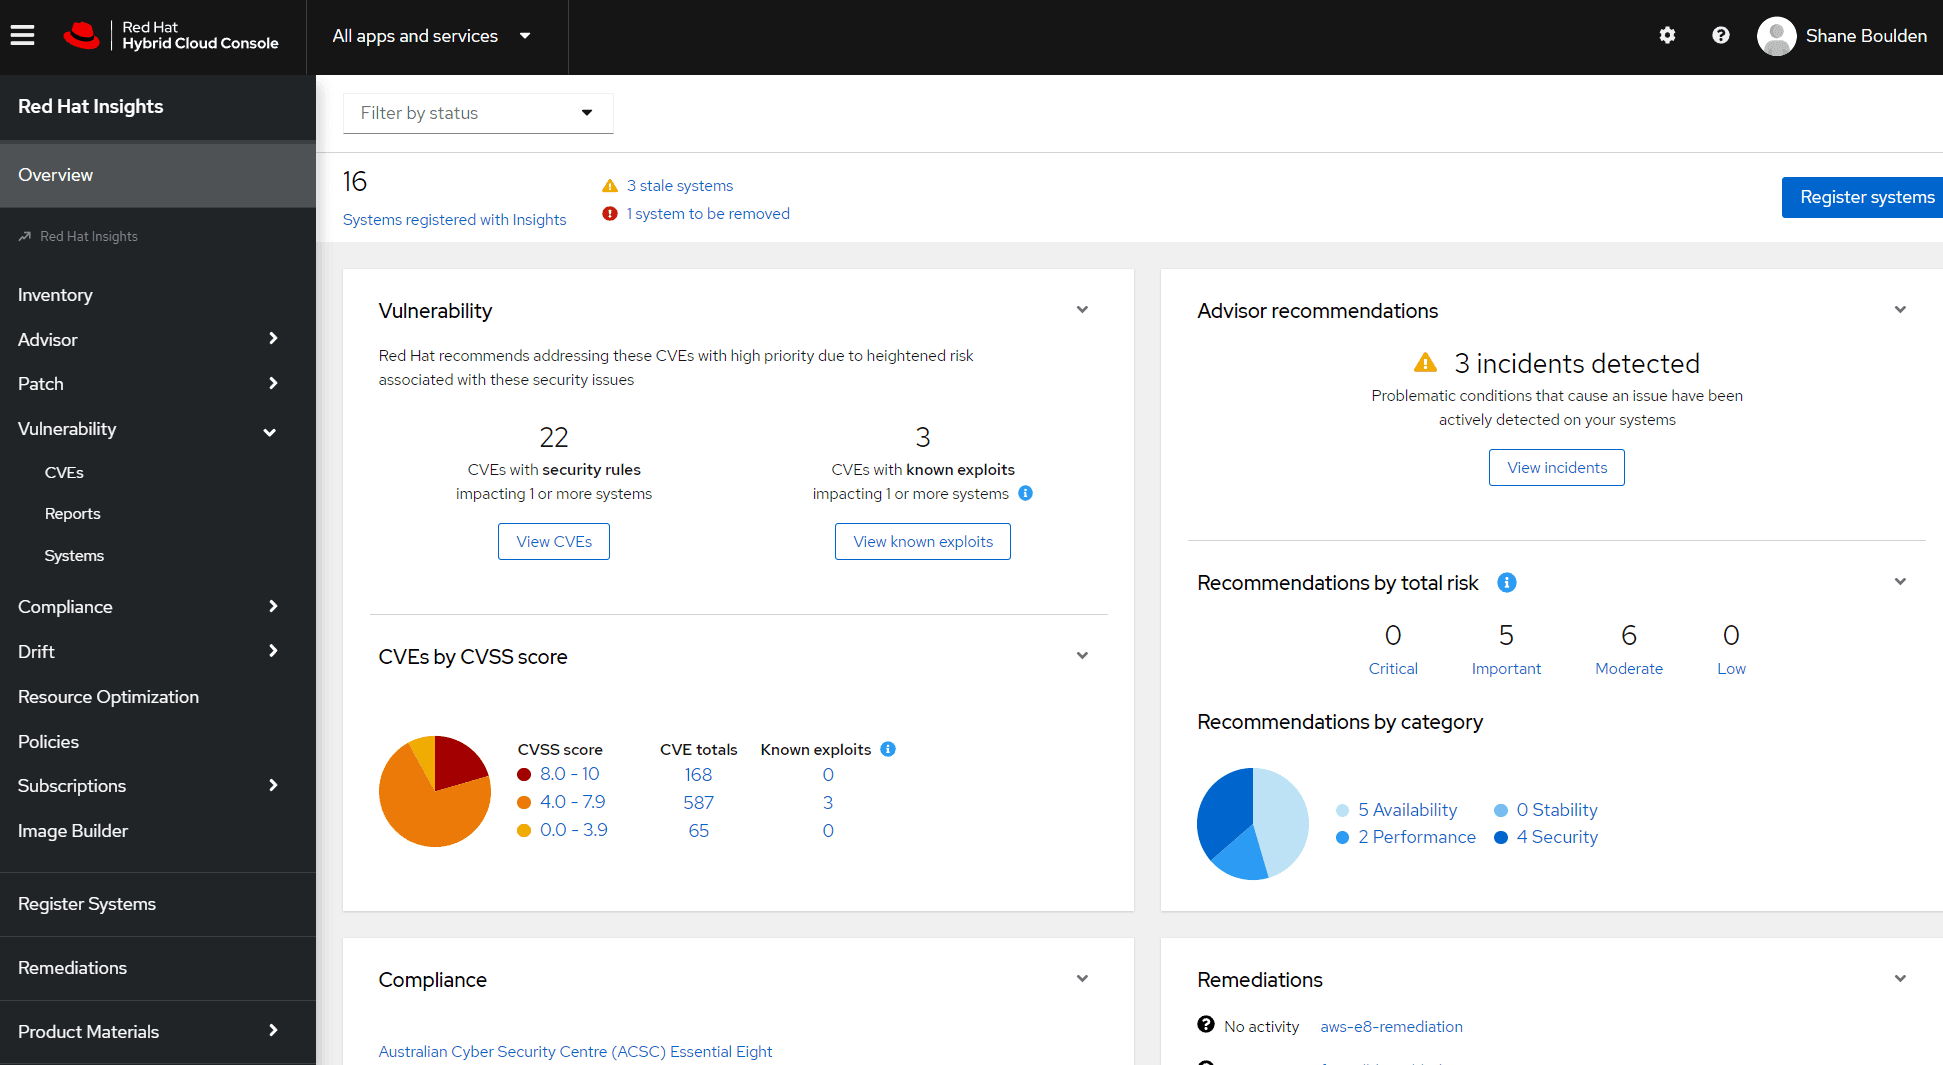Click the View incidents button
1943x1065 pixels.
[x=1557, y=467]
